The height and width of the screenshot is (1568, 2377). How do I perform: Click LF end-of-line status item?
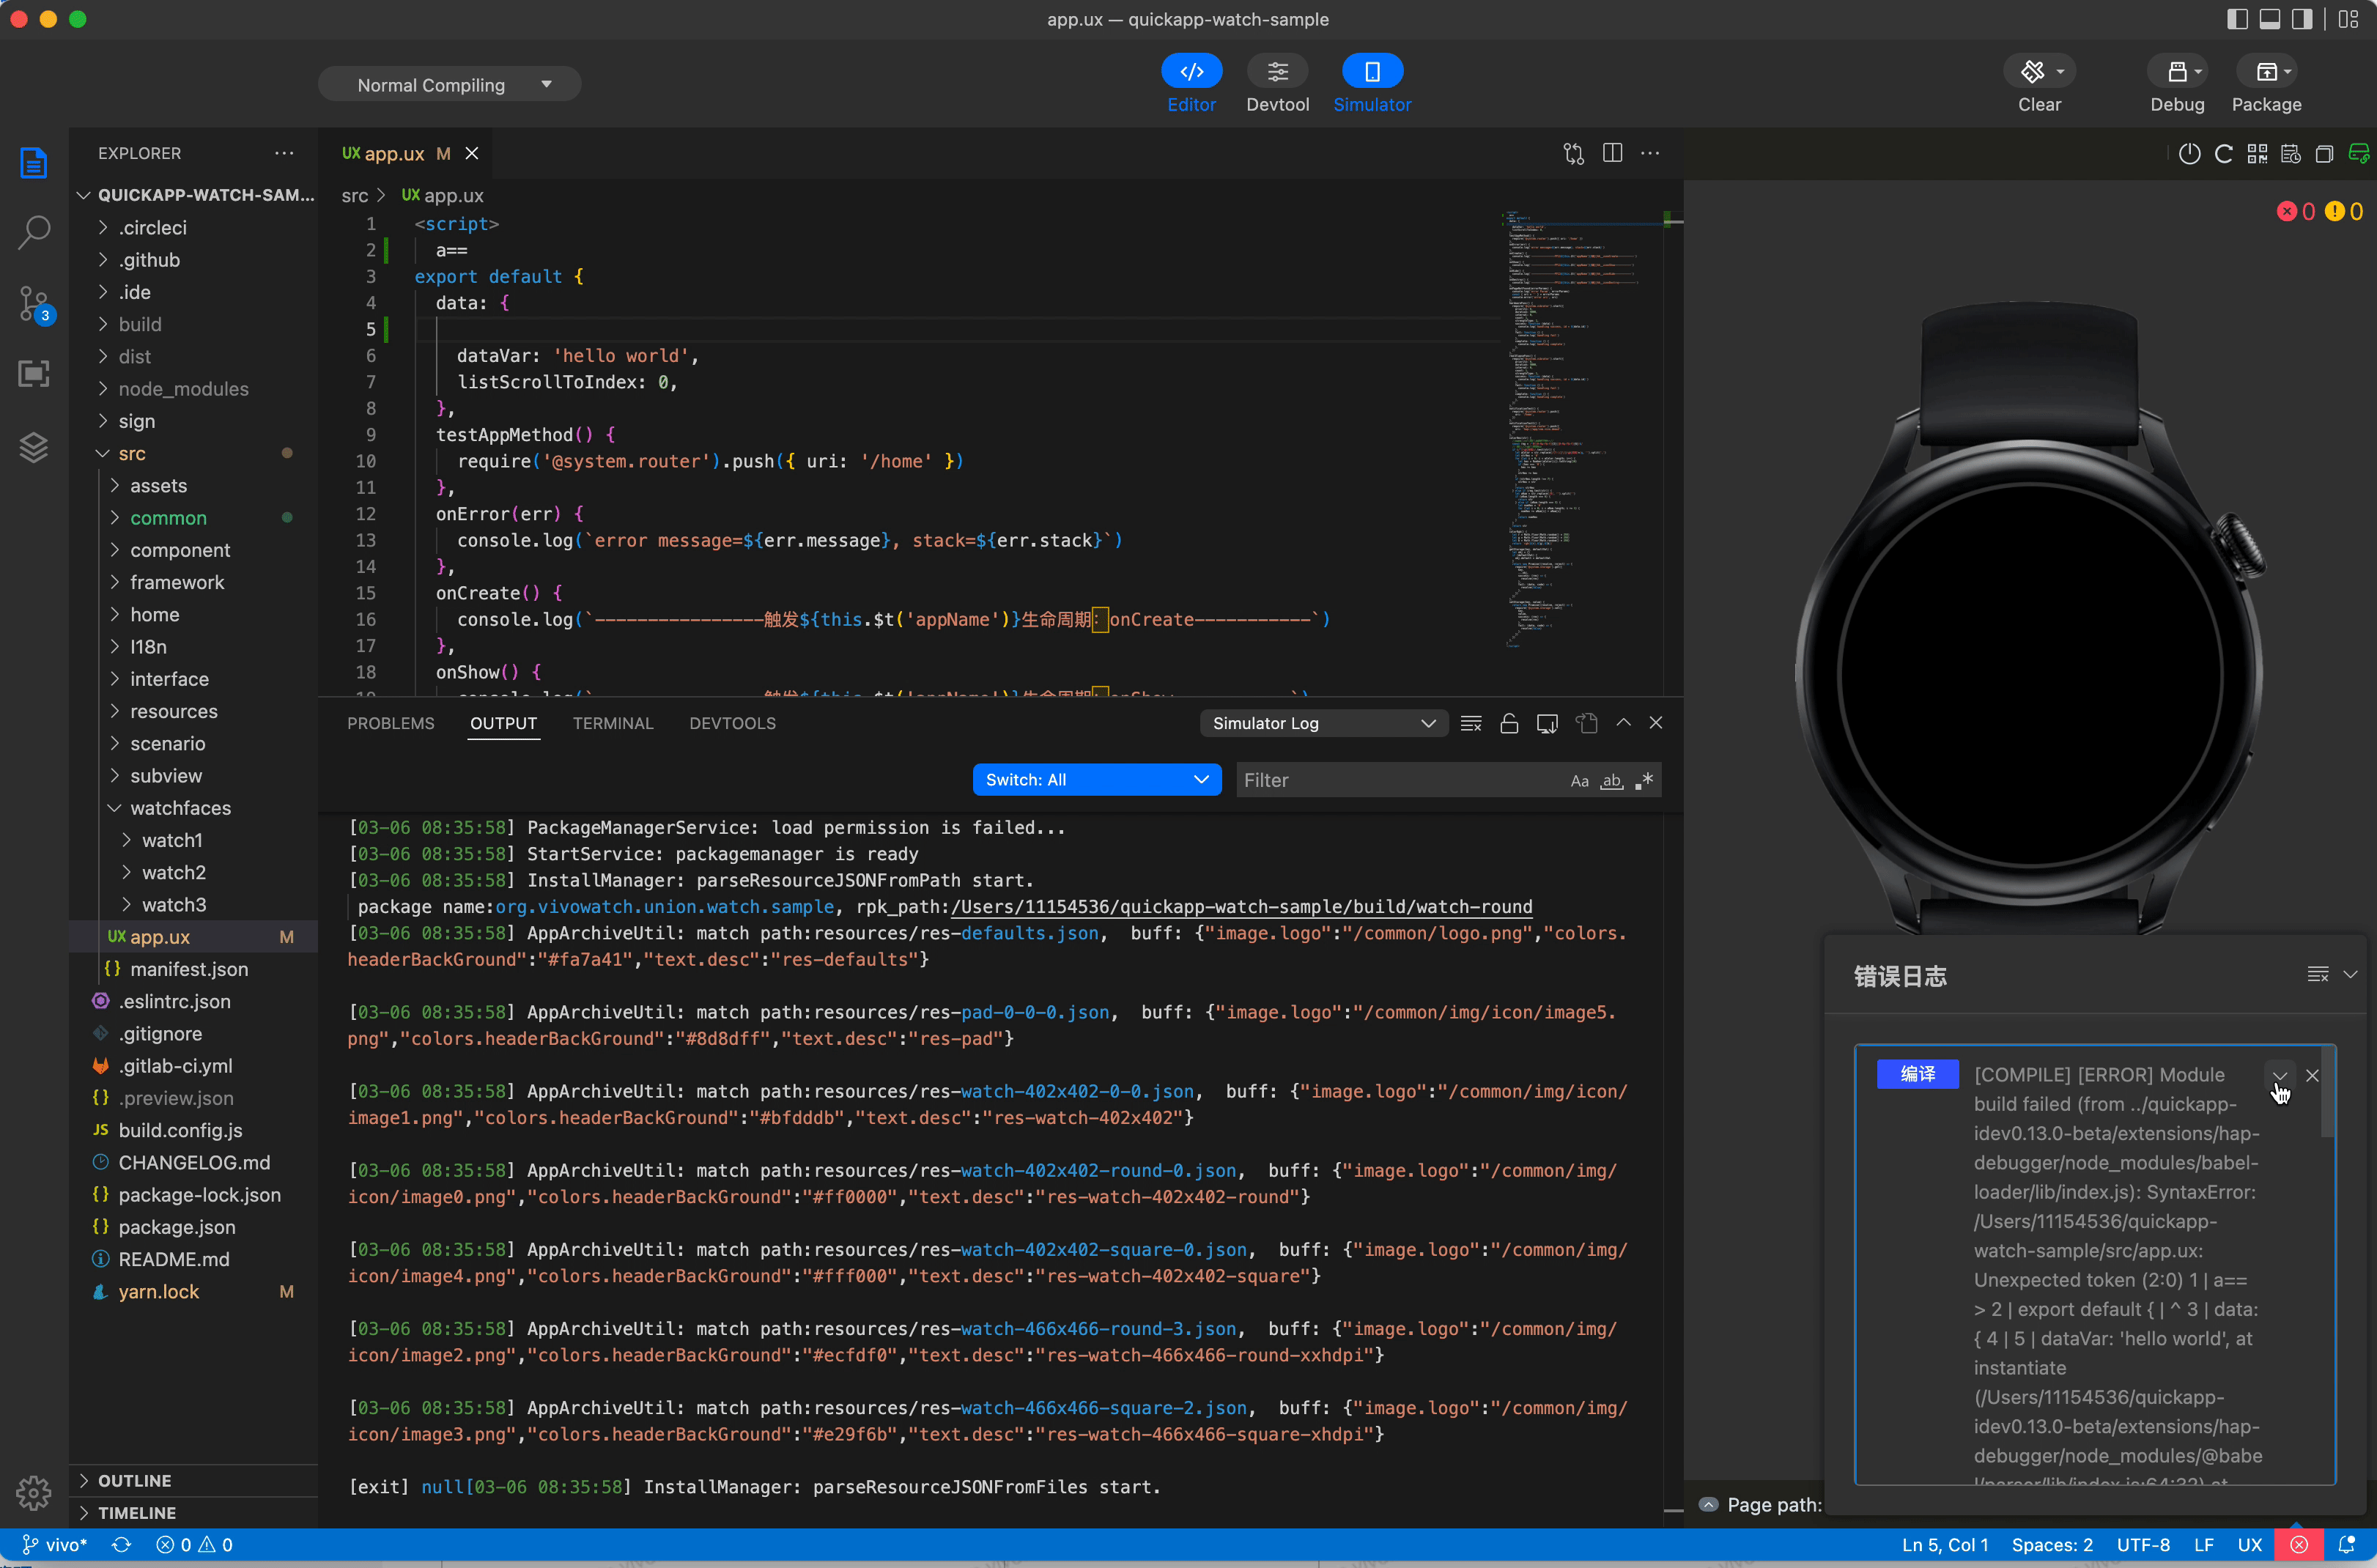(x=2203, y=1545)
